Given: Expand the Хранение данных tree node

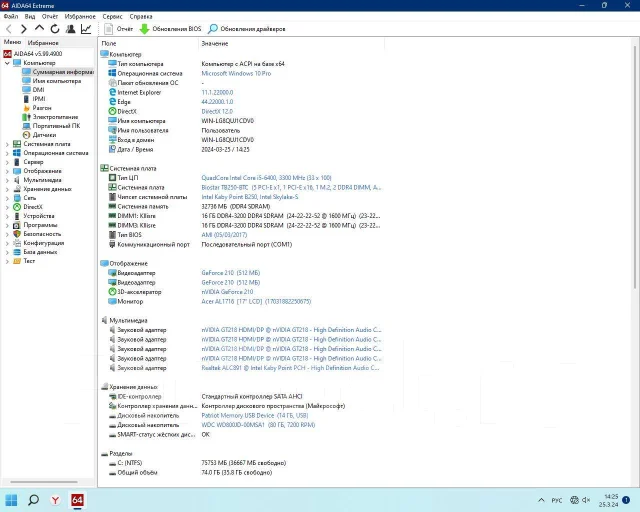Looking at the screenshot, I should pos(7,189).
